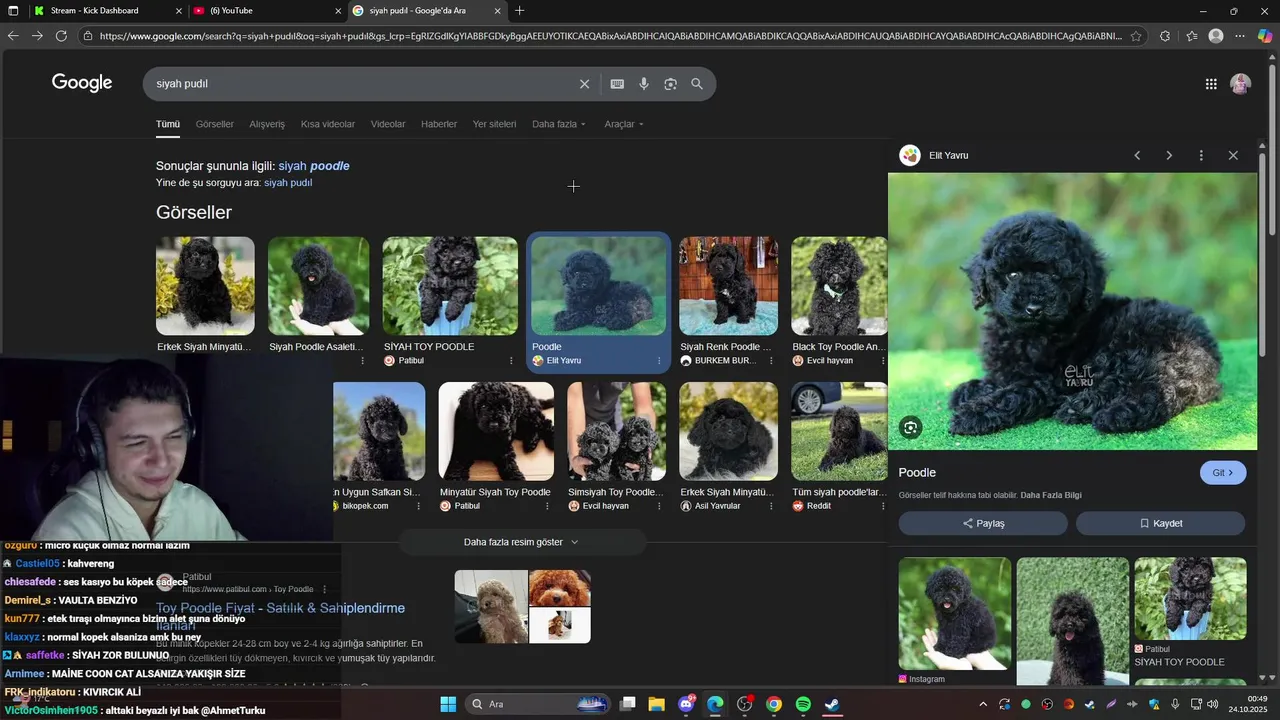Go to the Google logo homepage

82,83
